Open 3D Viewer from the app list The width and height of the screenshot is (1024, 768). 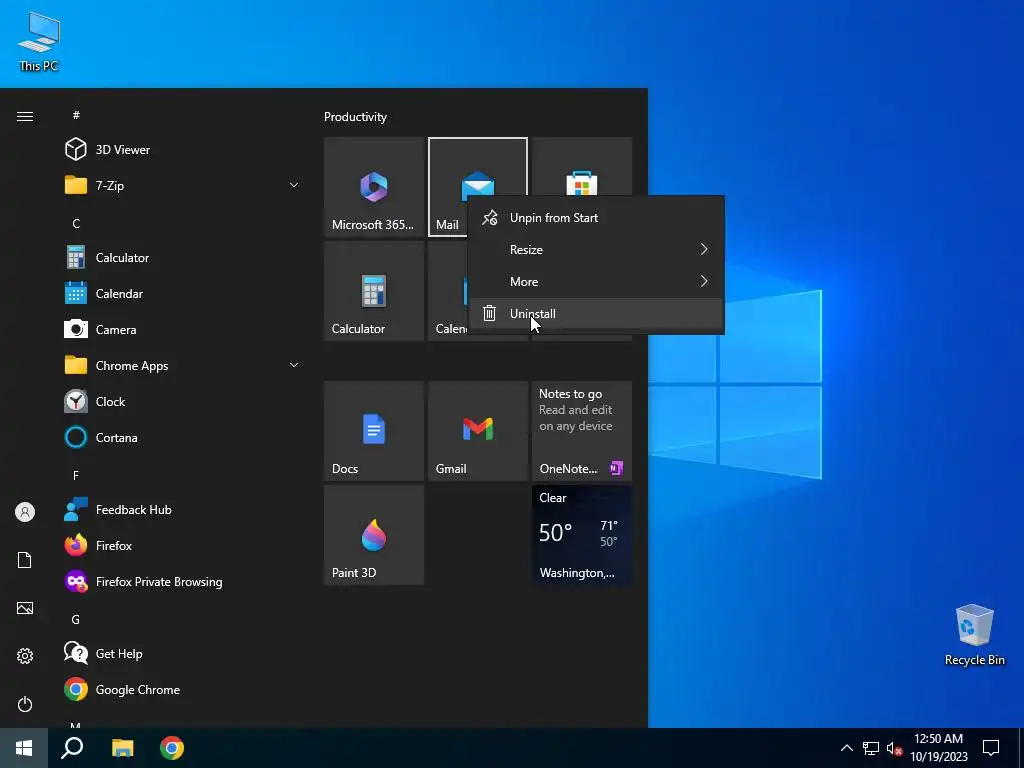coord(183,150)
